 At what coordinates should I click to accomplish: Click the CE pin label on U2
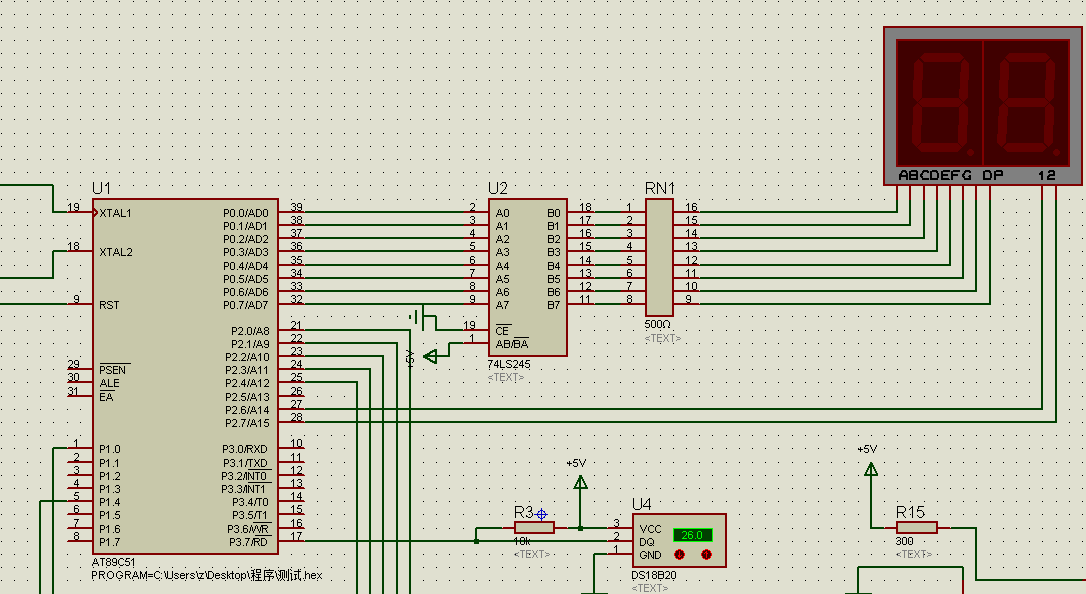[503, 331]
